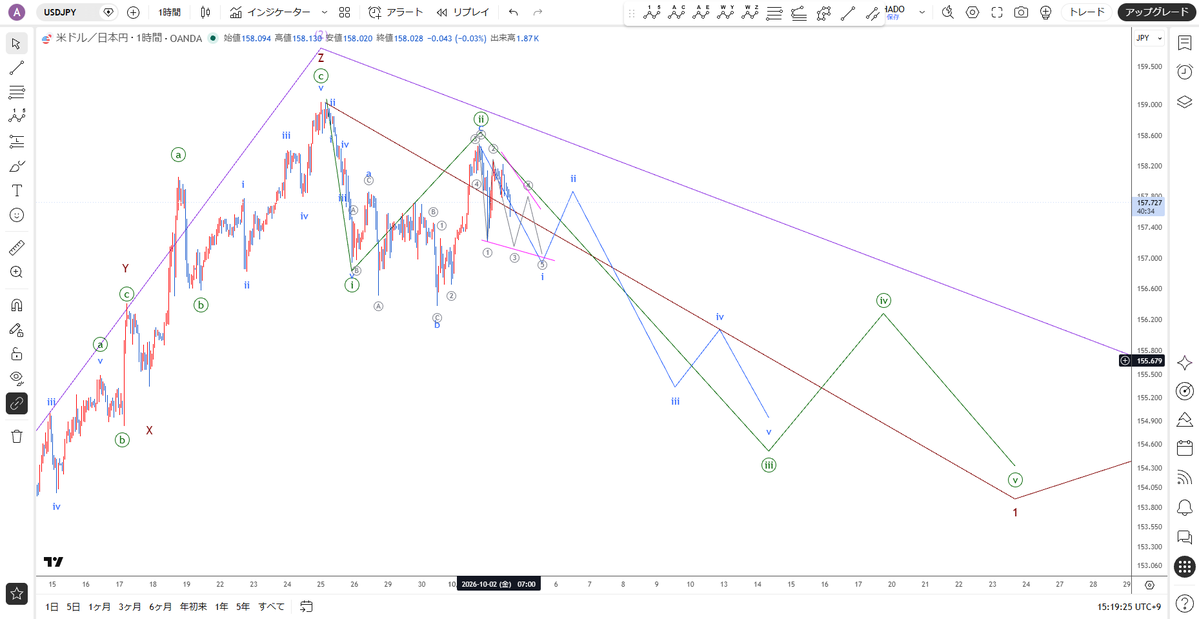Click the トレード trade button

(x=1087, y=12)
